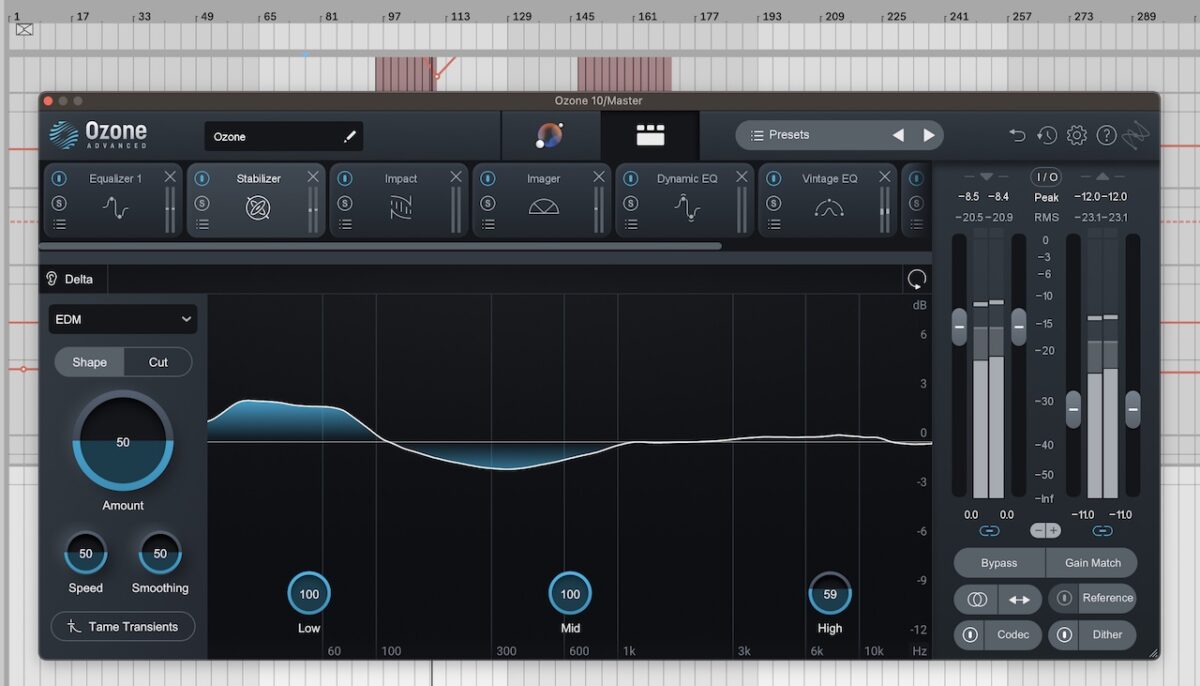1200x686 pixels.
Task: Select the Cut mode tab
Action: 158,362
